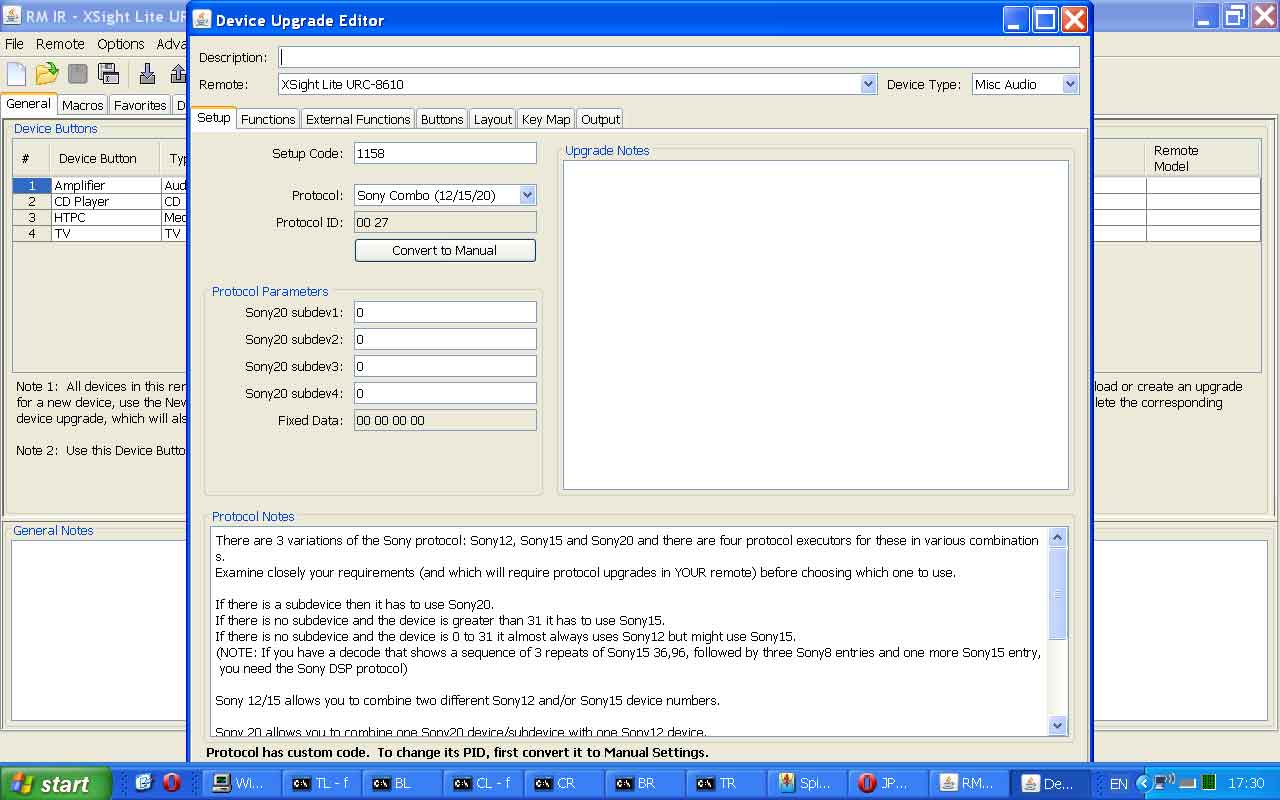Click the grayed-out Save disk icon
Image resolution: width=1280 pixels, height=800 pixels.
tap(78, 74)
